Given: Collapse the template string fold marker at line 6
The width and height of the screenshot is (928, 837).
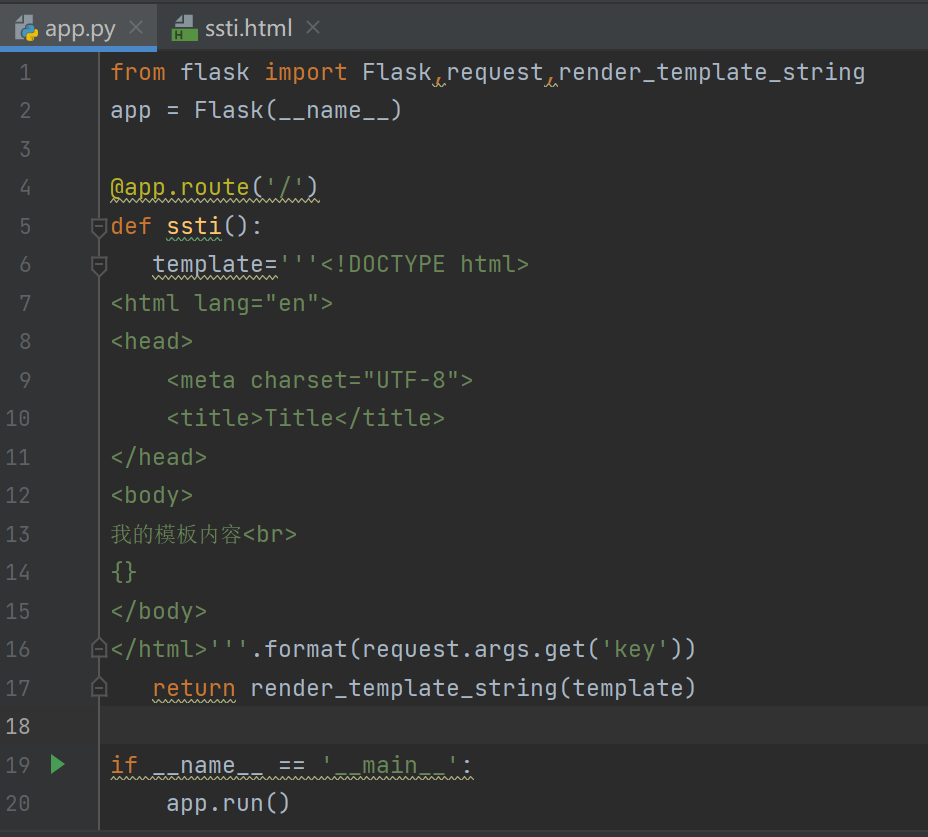Looking at the screenshot, I should pos(99,265).
